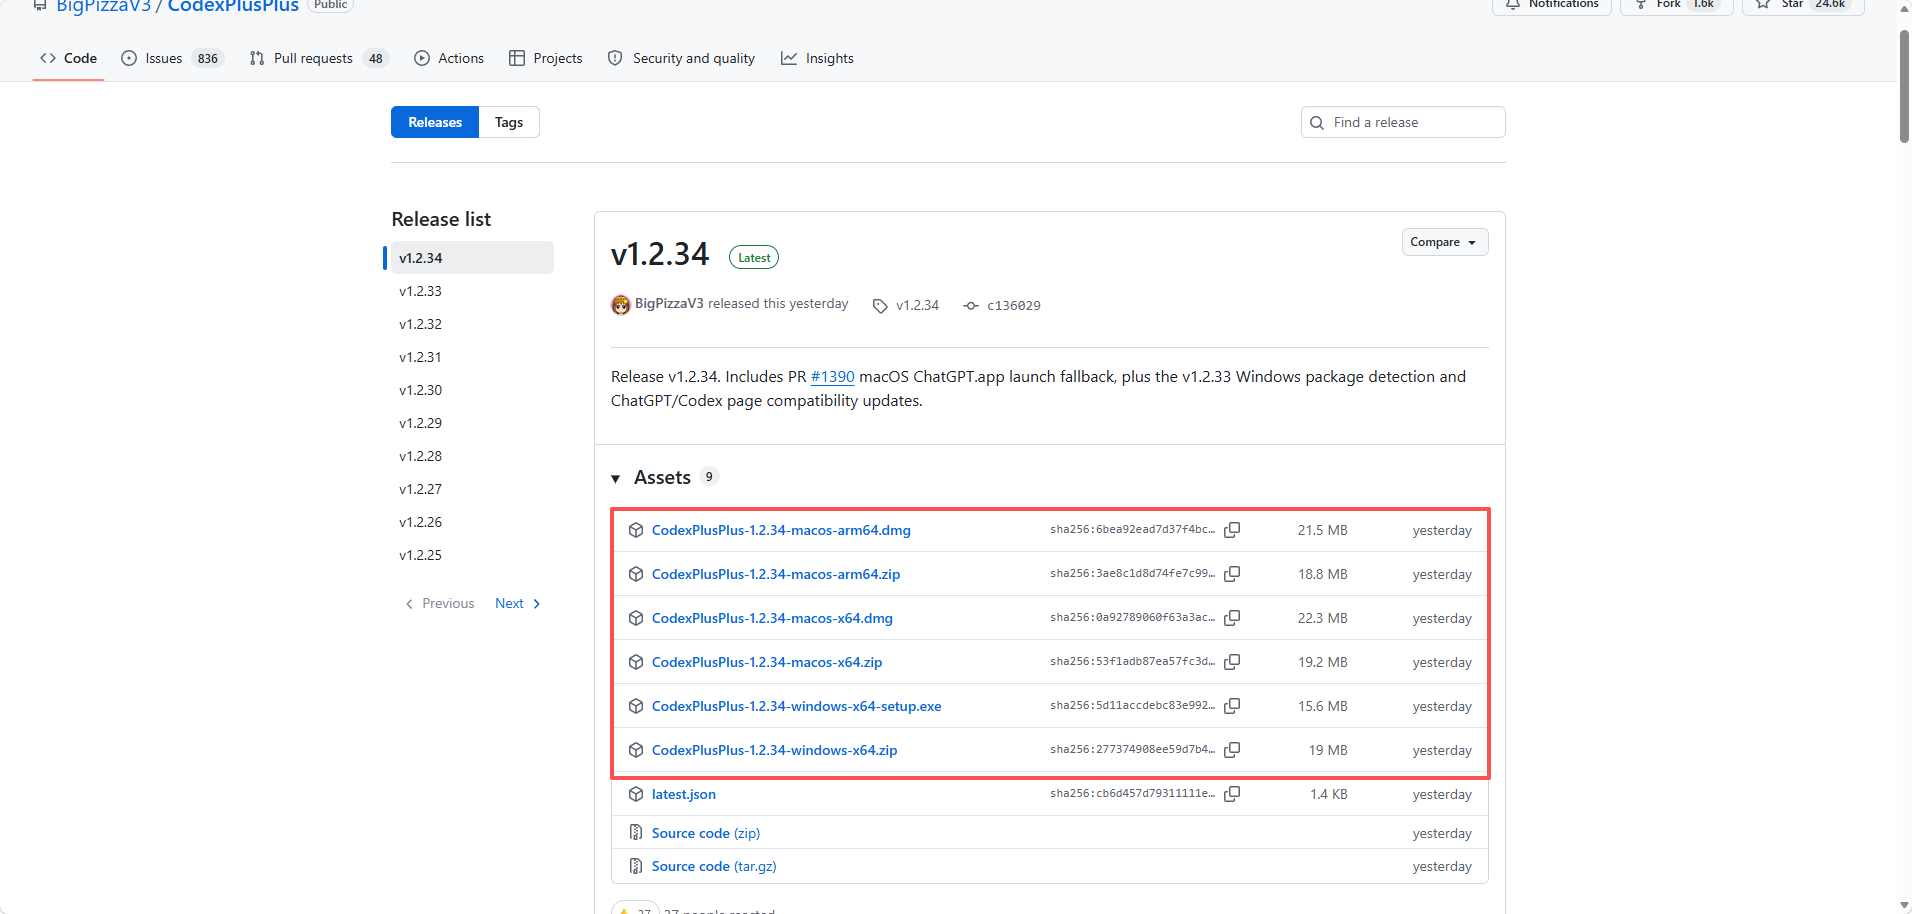This screenshot has height=914, width=1912.
Task: Click the search magnifier icon in Find a release
Action: (x=1317, y=123)
